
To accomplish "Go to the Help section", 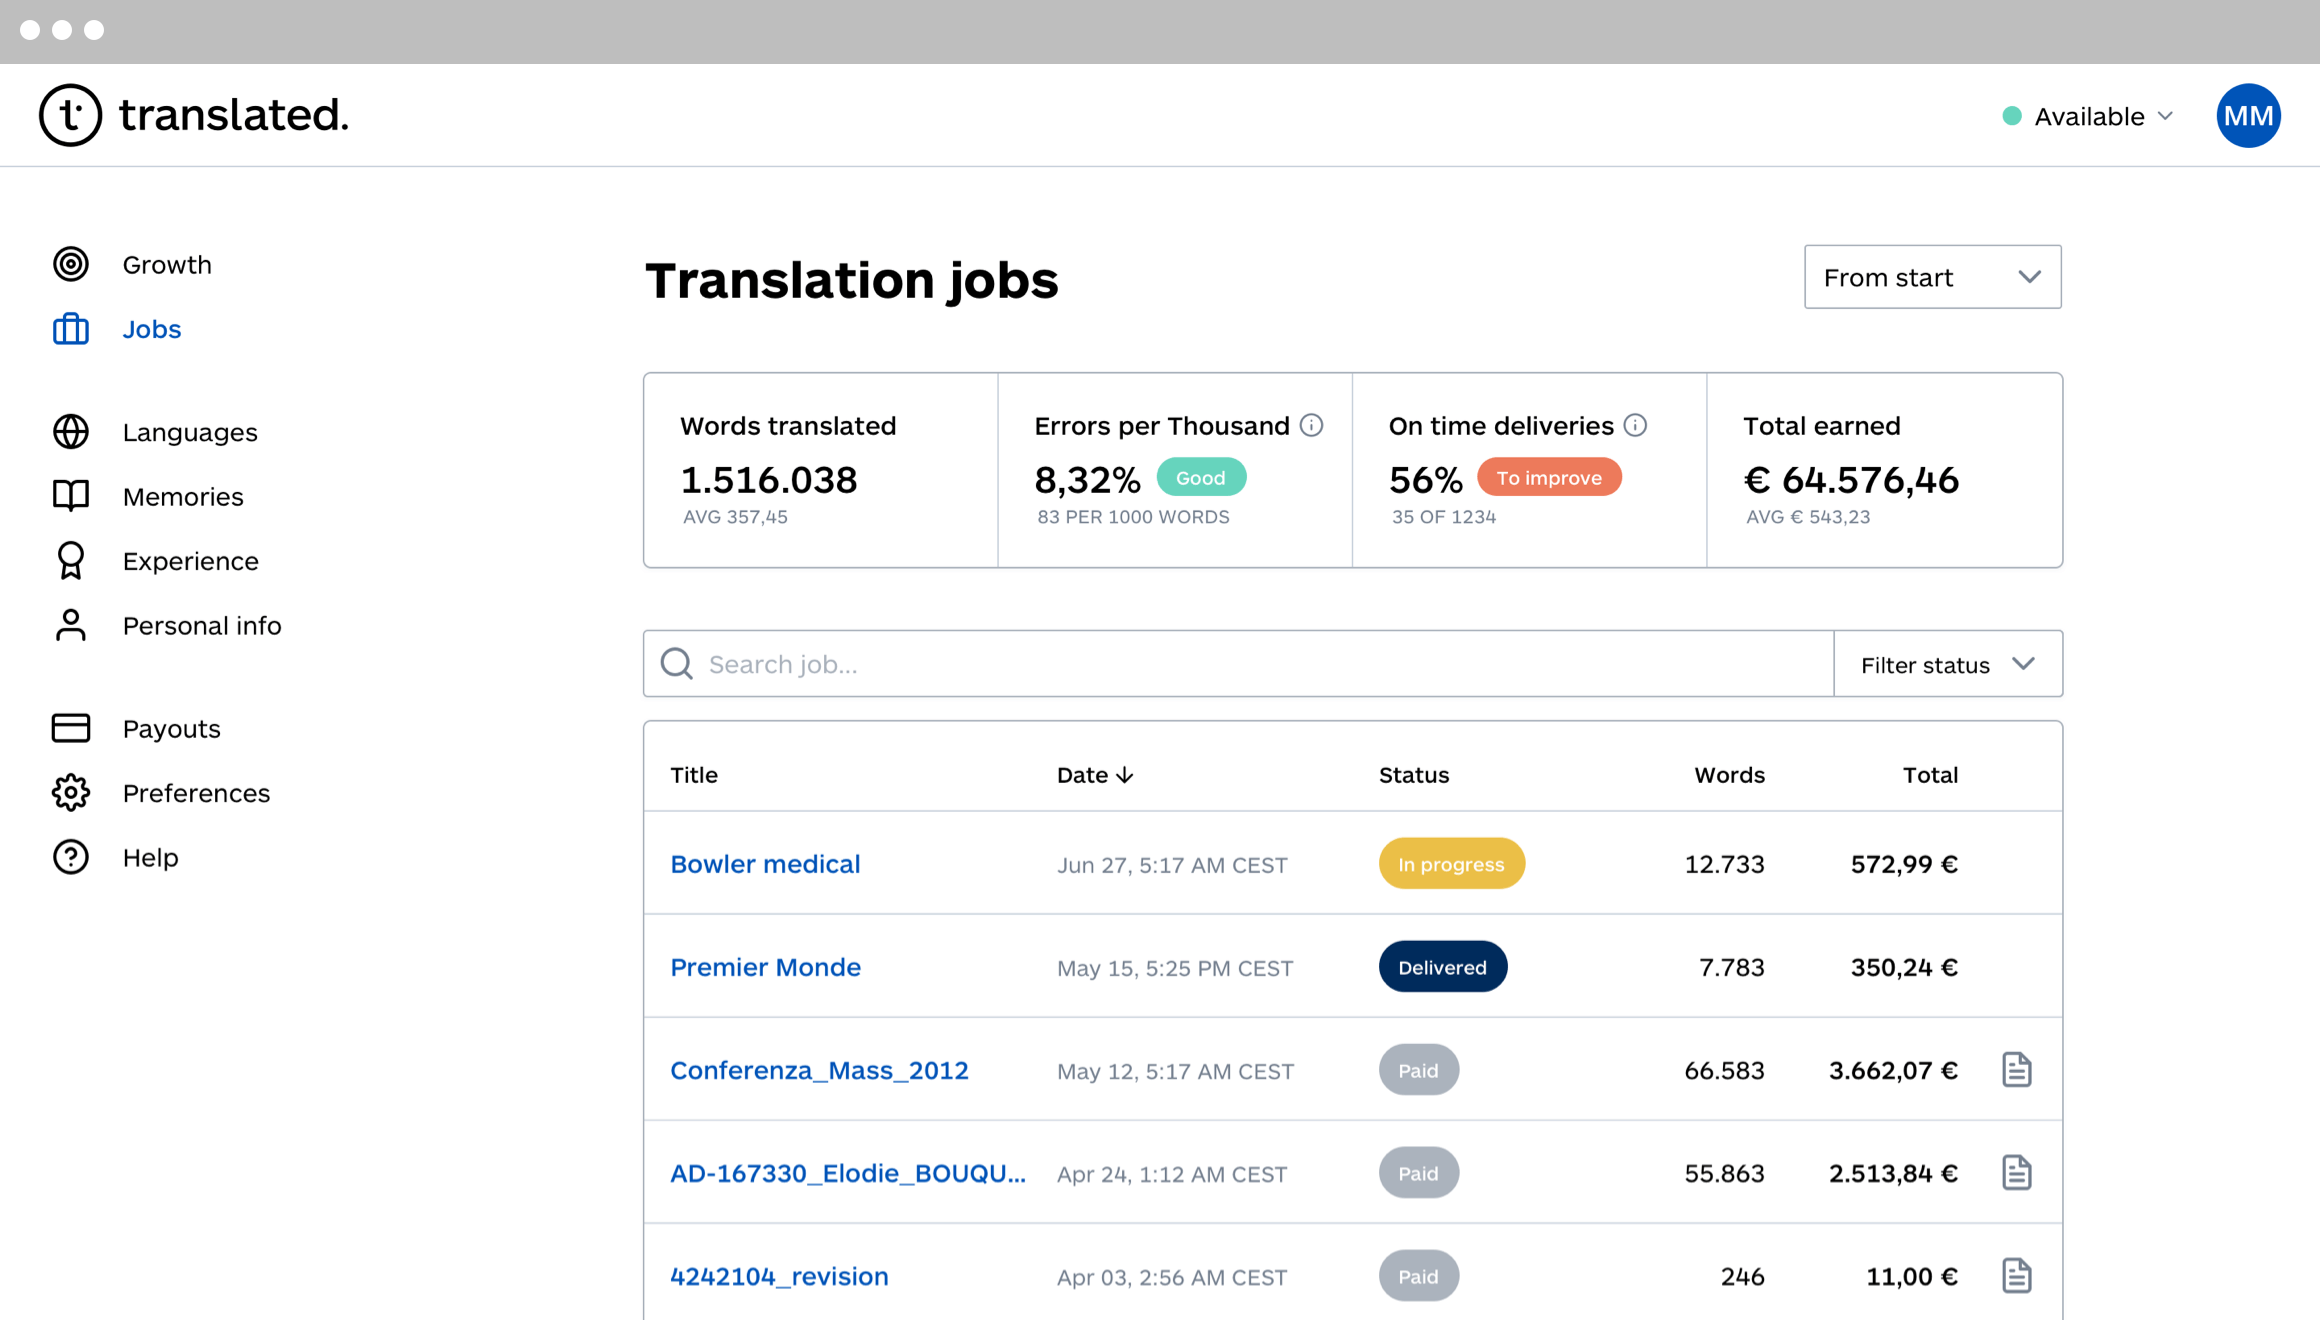I will (150, 858).
